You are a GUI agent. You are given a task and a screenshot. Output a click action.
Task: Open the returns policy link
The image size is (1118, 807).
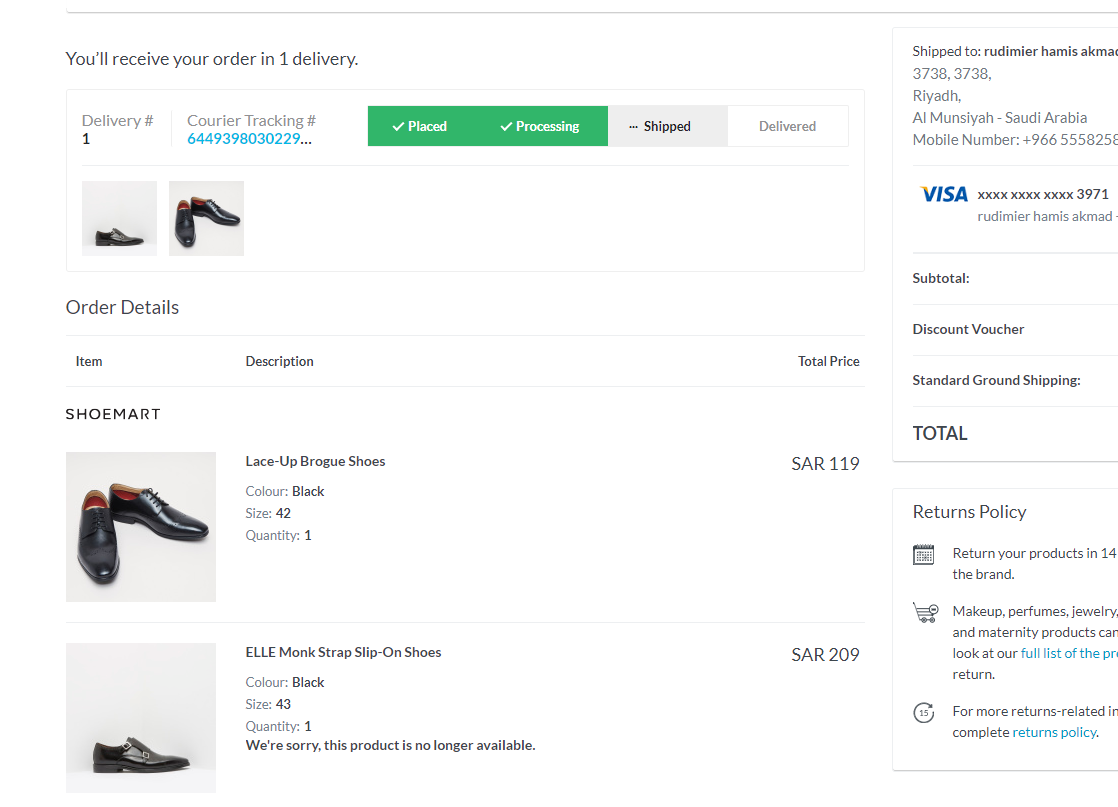pos(1054,732)
